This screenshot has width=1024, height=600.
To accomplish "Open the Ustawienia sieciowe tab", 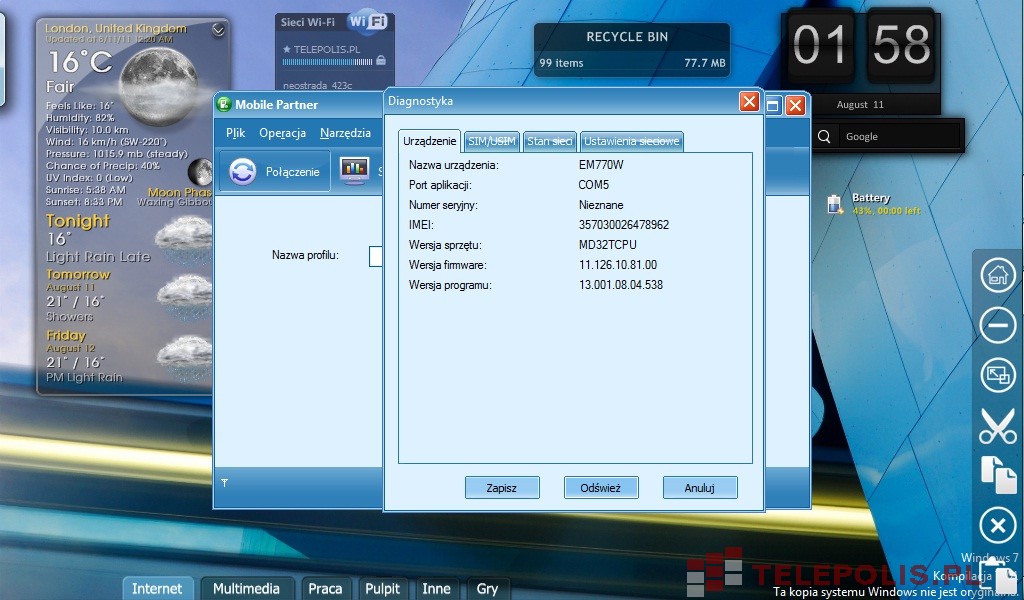I will (632, 141).
